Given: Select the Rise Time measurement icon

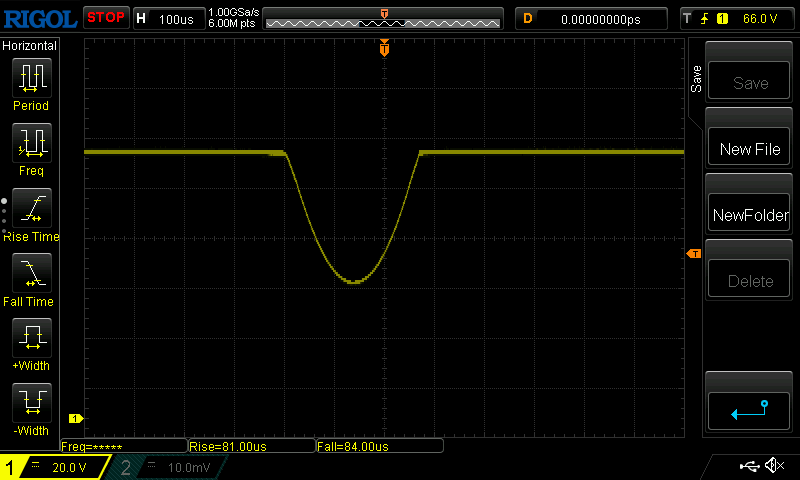Looking at the screenshot, I should (32, 208).
